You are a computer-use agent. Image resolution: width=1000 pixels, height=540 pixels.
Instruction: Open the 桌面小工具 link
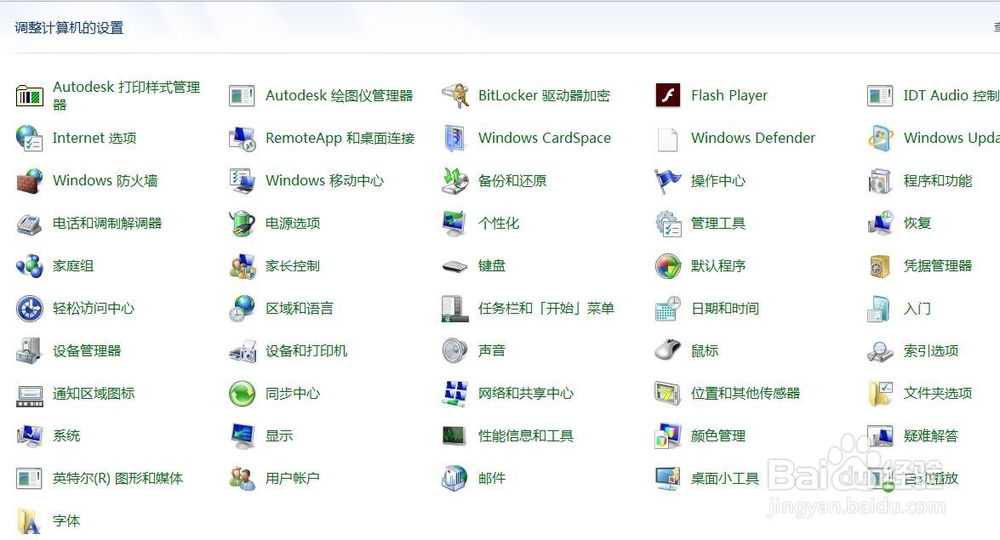724,479
